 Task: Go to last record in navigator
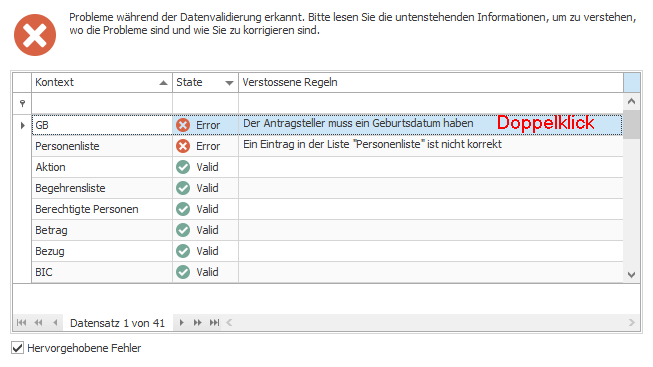click(x=214, y=322)
